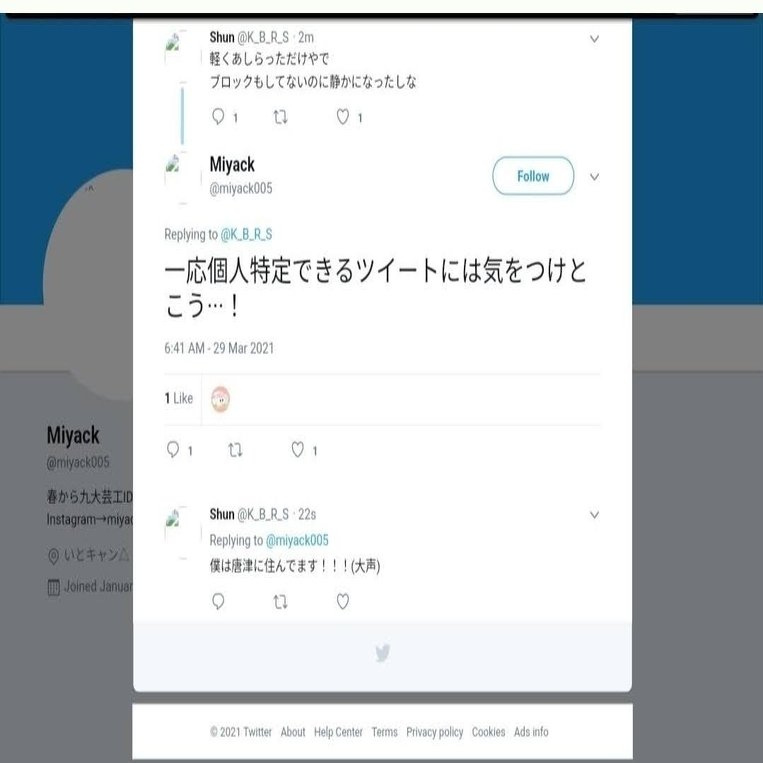
Task: Reply to Shun's 22s-old tweet
Action: tap(218, 601)
